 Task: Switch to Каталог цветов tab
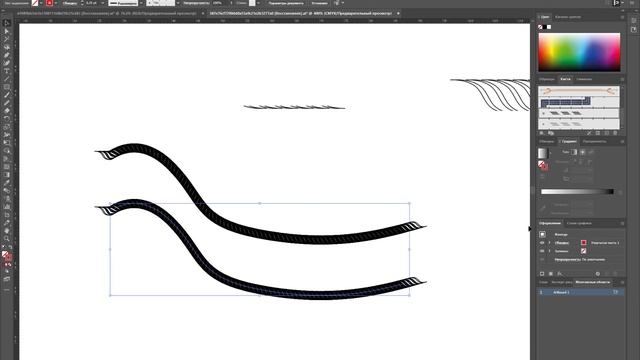568,17
